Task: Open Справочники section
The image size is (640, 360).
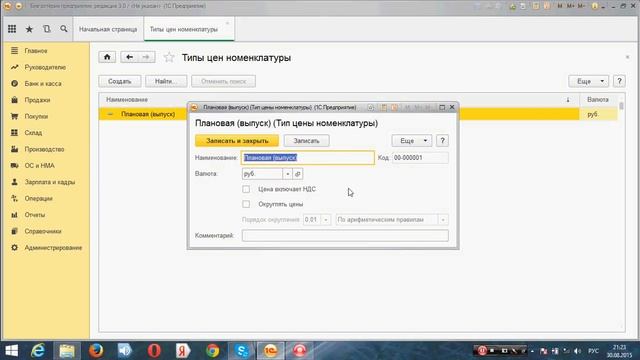Action: coord(43,231)
